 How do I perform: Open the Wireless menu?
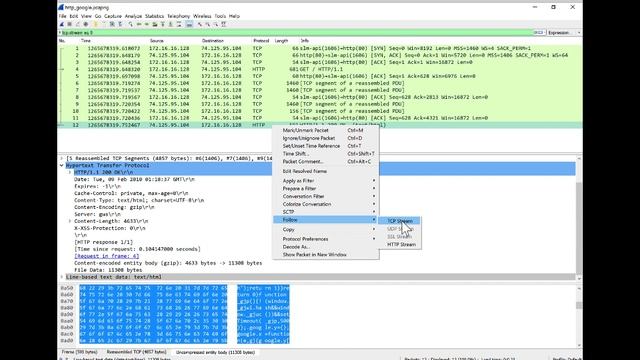tap(202, 16)
